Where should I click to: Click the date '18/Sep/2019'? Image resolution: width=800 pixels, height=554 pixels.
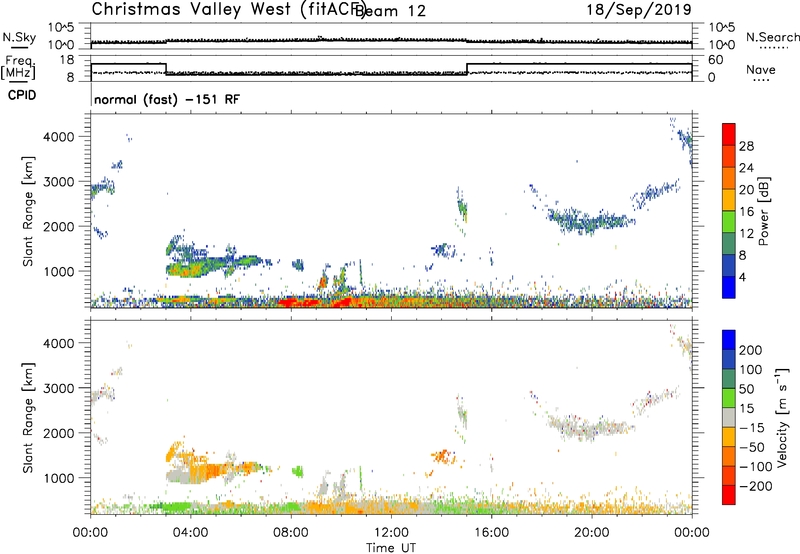pyautogui.click(x=639, y=9)
